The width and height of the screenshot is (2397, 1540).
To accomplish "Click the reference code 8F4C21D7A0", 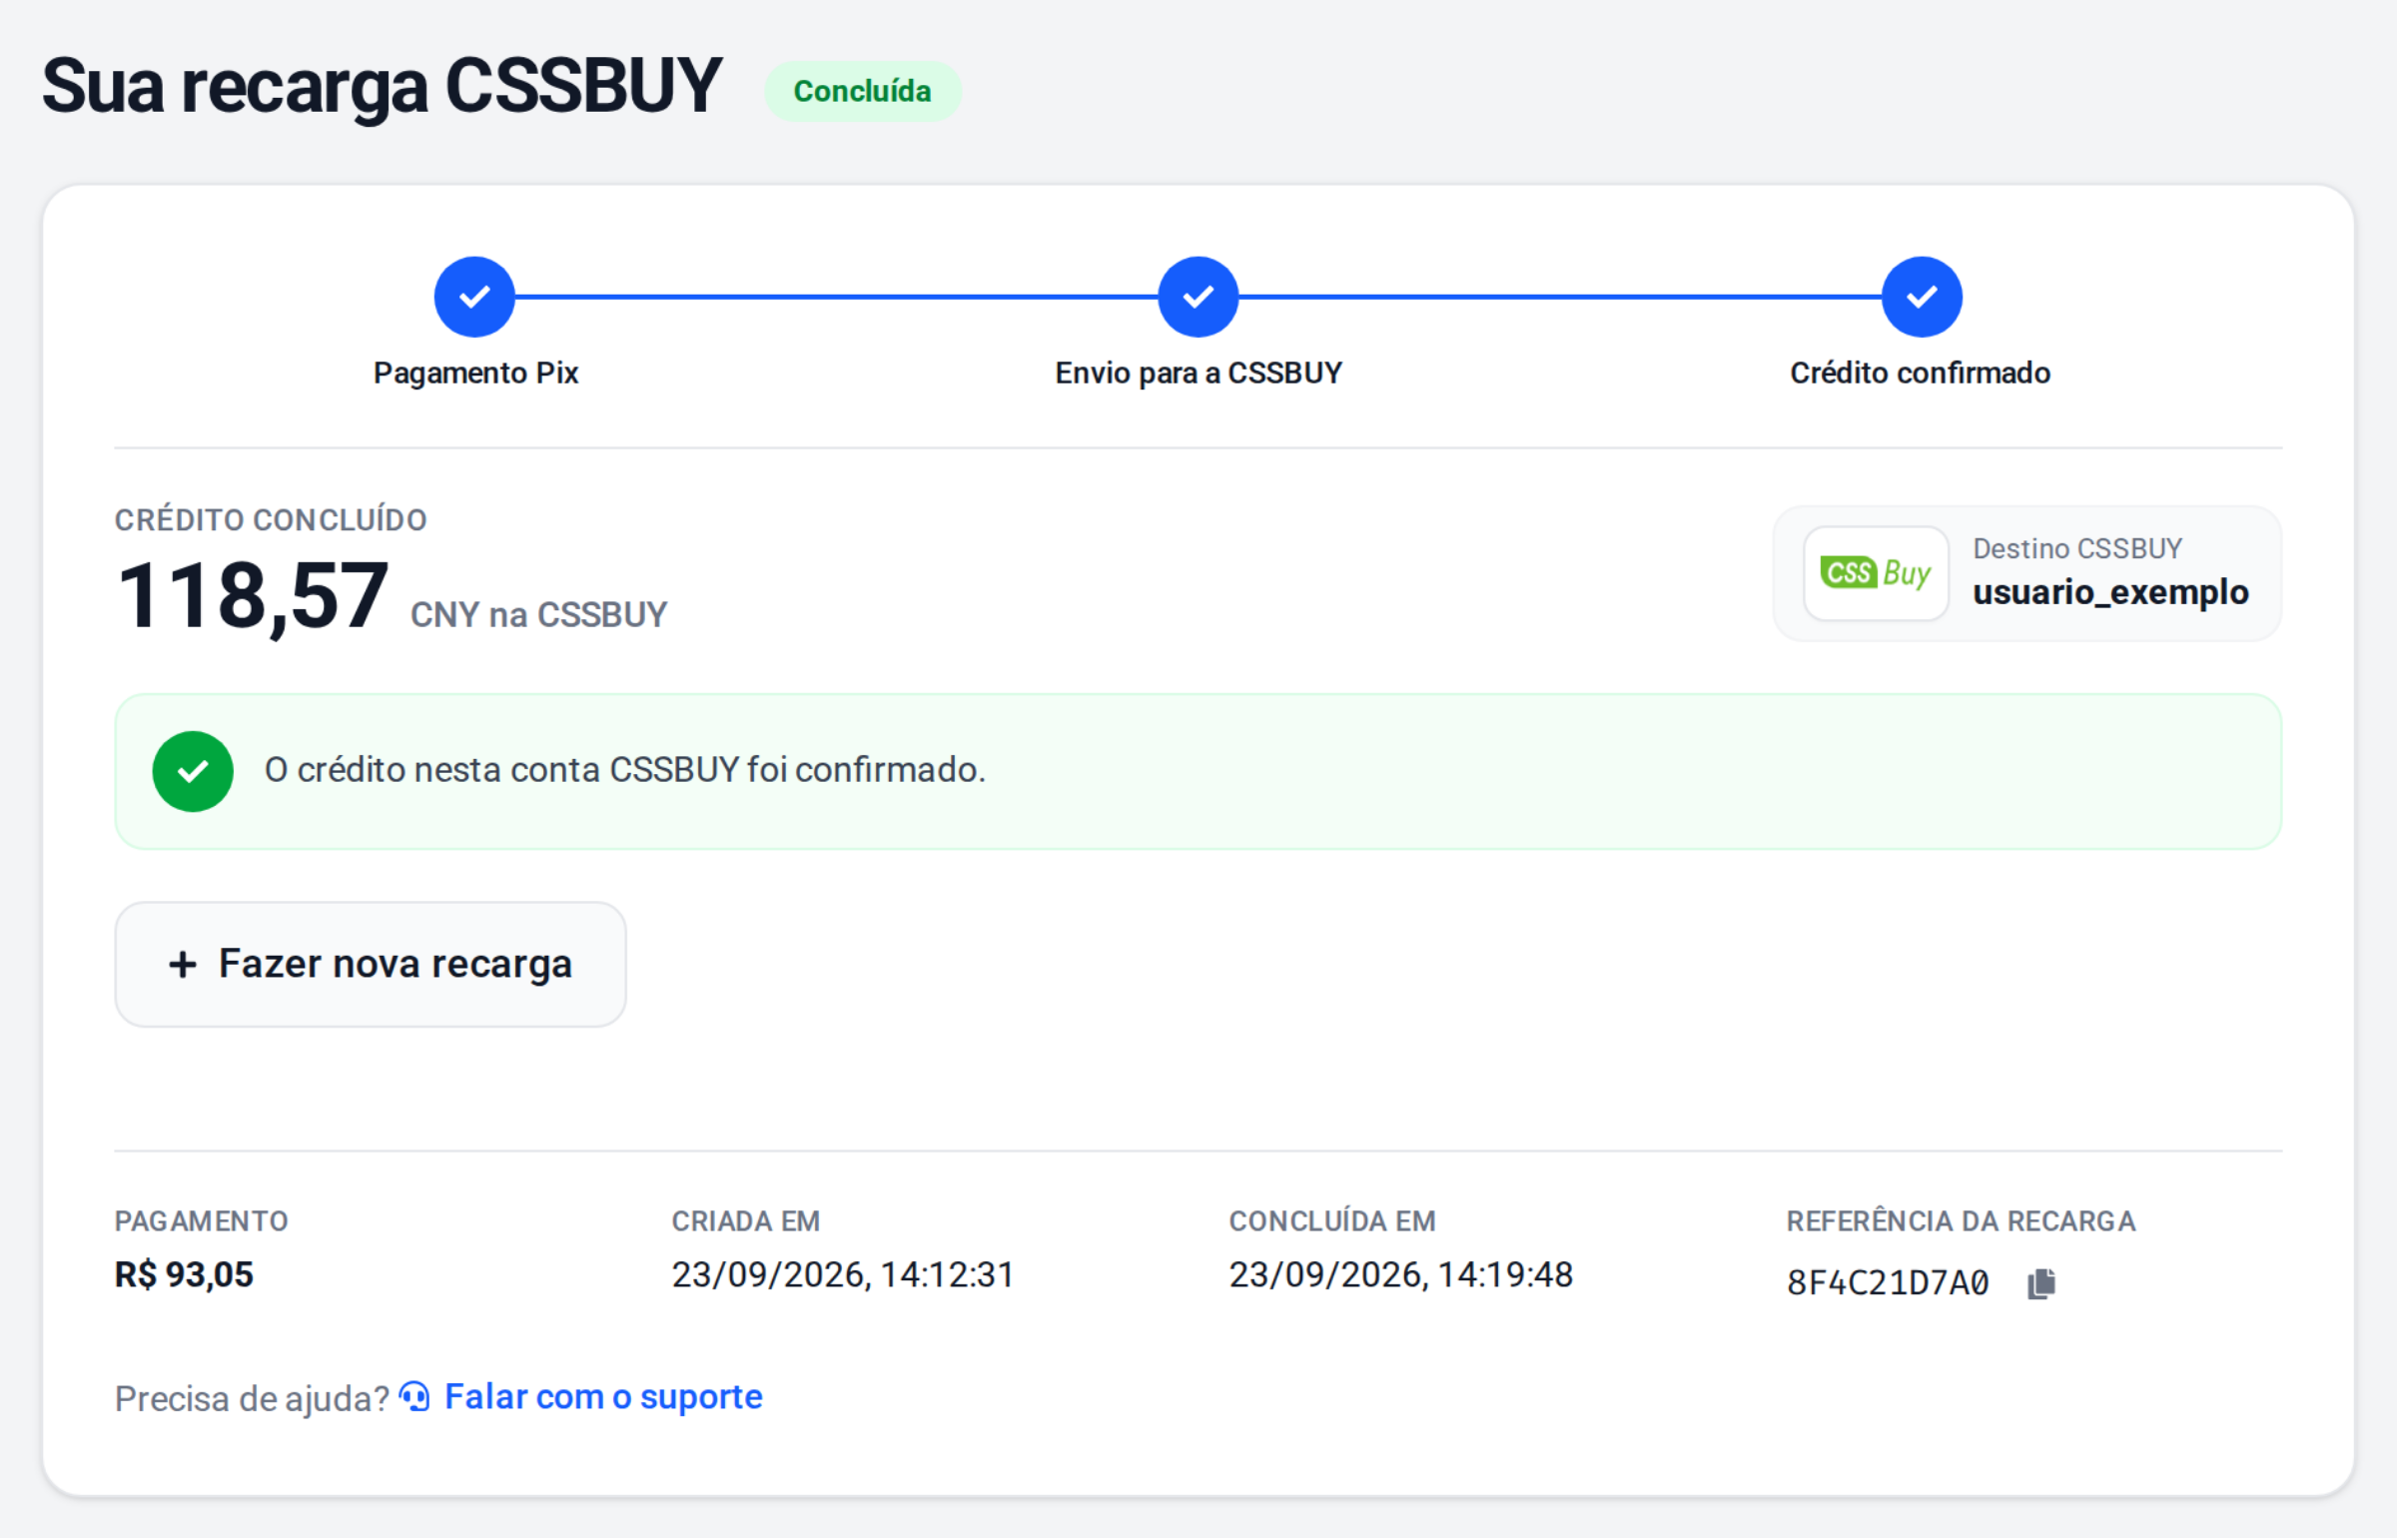I will tap(1887, 1283).
